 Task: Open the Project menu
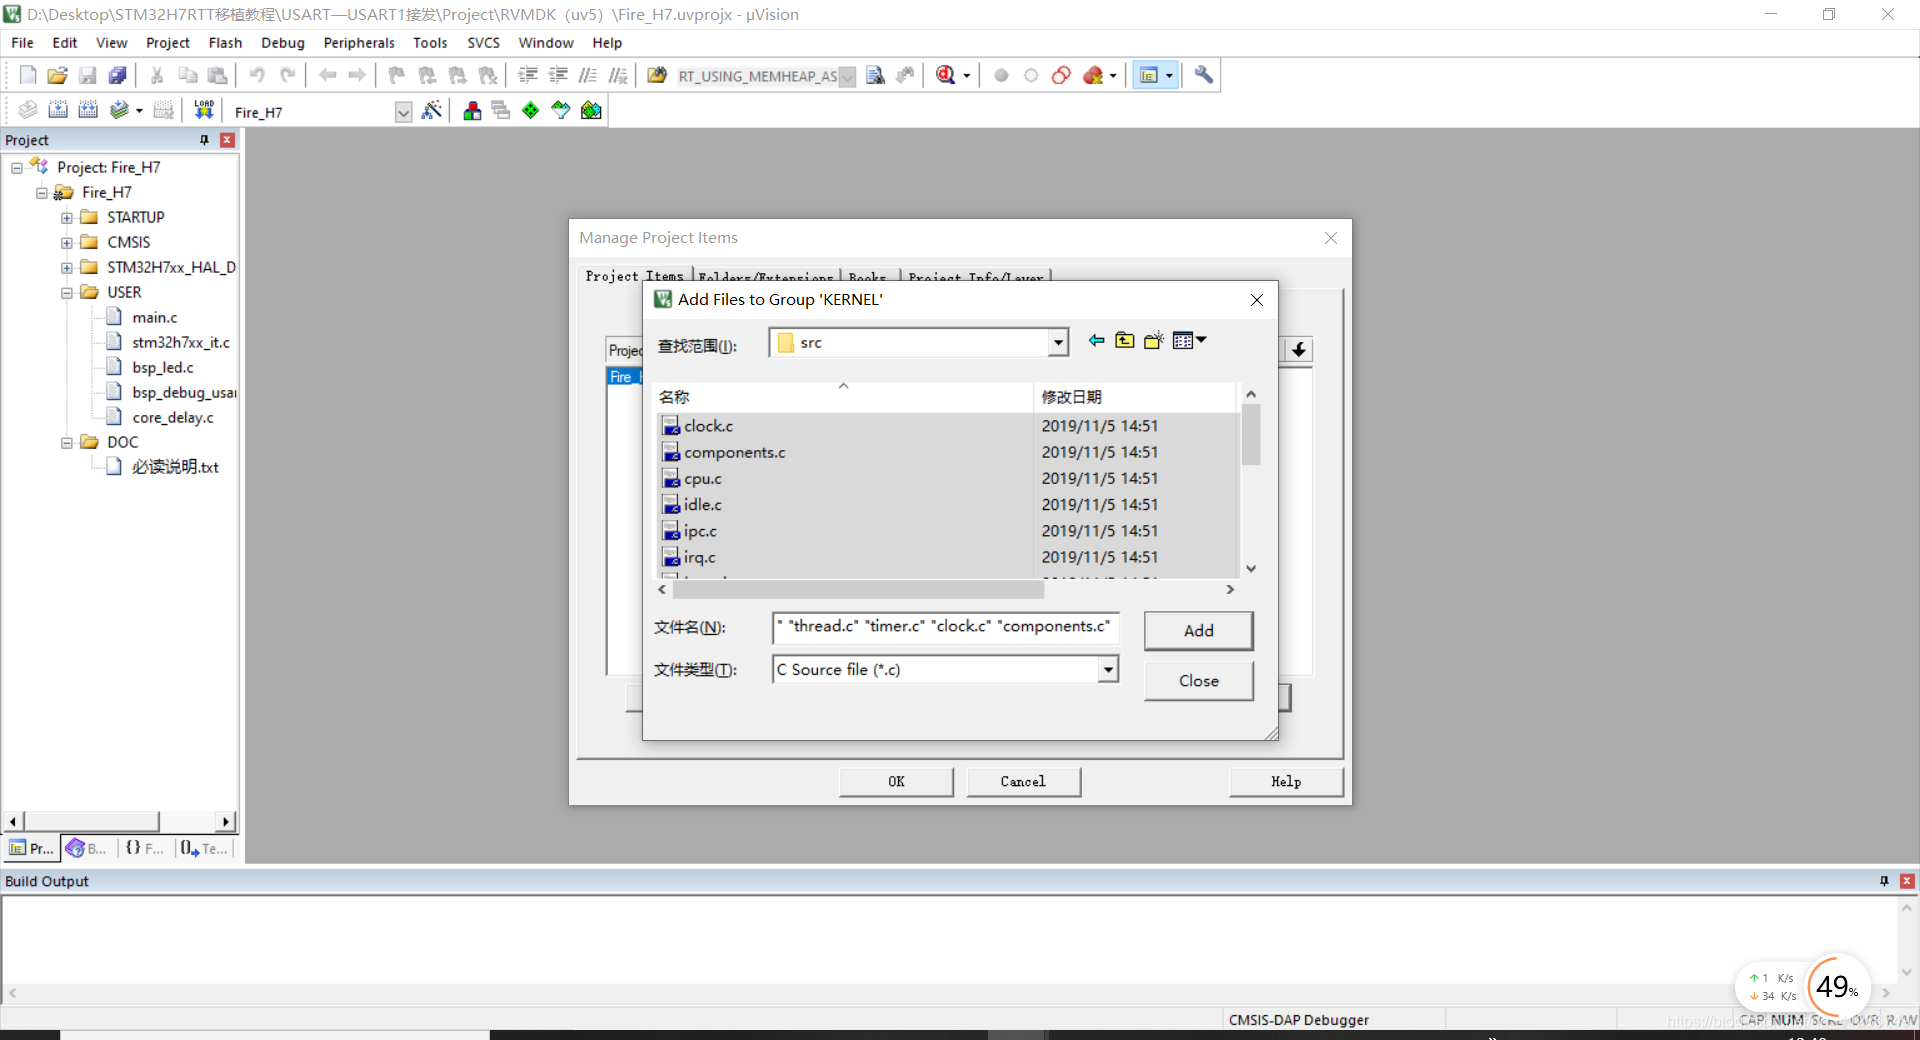coord(168,43)
